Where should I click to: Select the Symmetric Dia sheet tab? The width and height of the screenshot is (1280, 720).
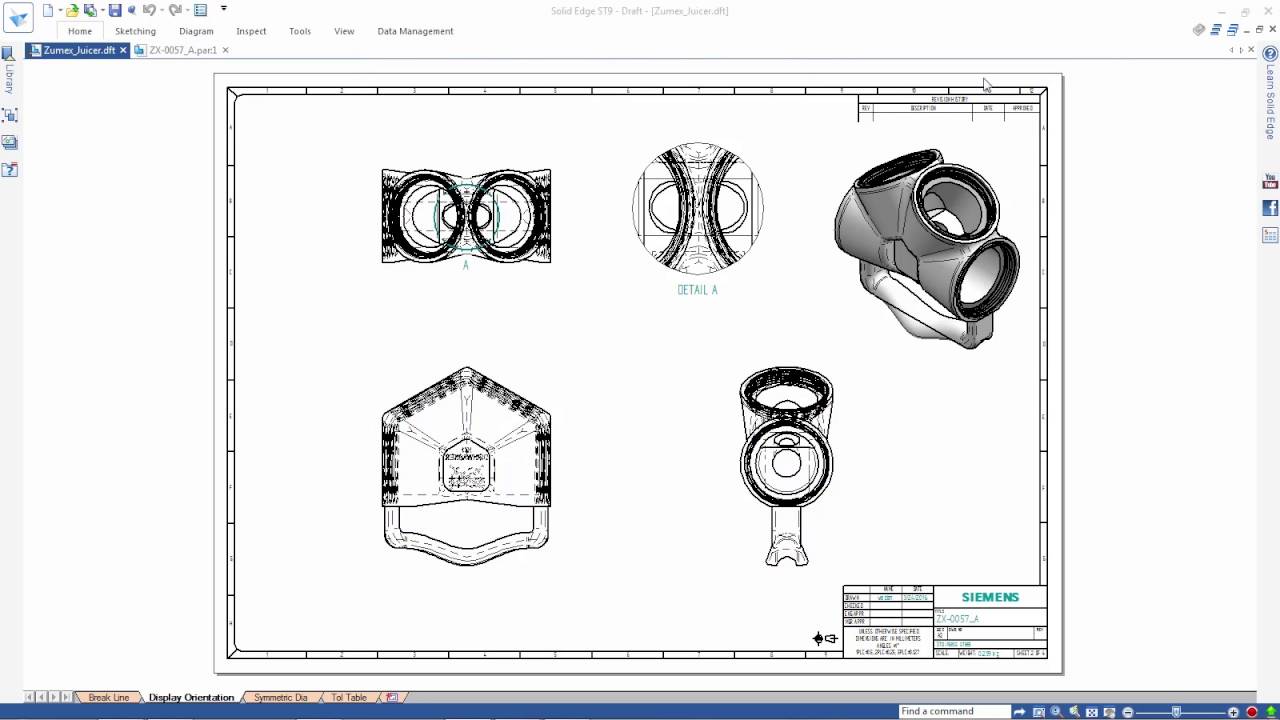tap(280, 697)
